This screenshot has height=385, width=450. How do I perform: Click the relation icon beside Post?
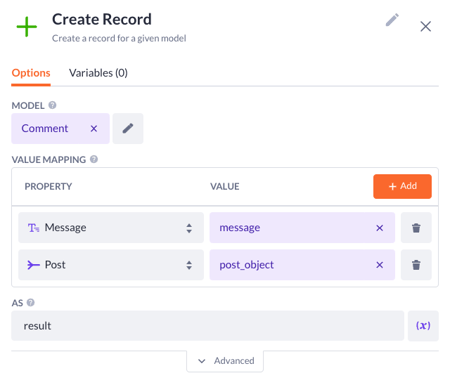tap(33, 265)
